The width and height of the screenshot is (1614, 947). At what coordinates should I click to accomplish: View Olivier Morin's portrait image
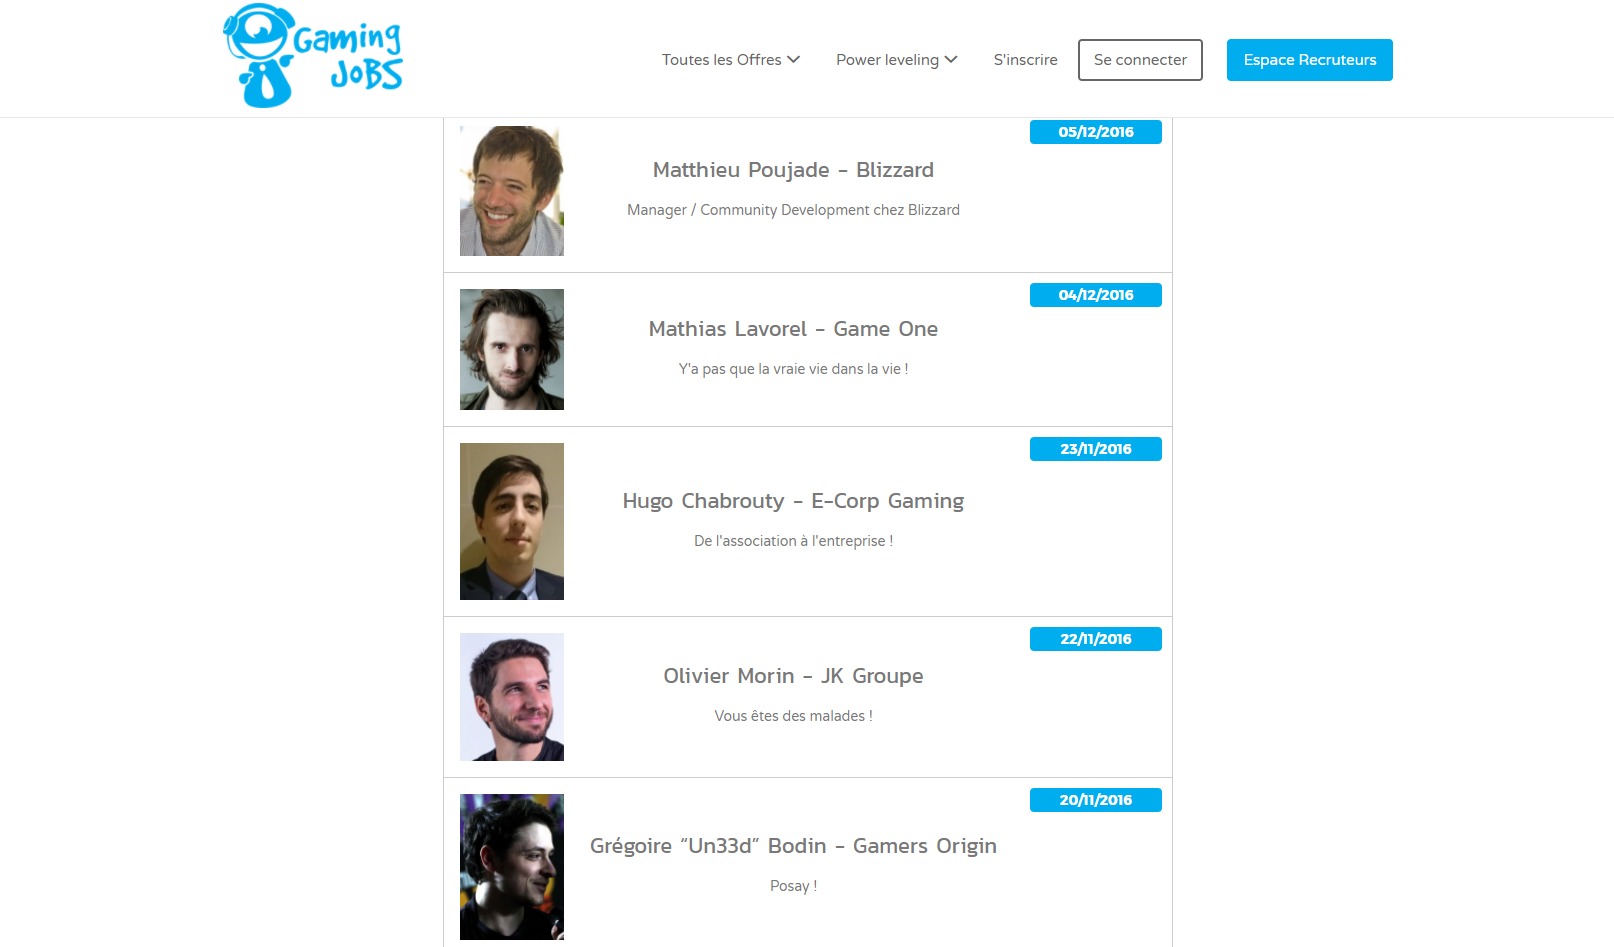[512, 697]
